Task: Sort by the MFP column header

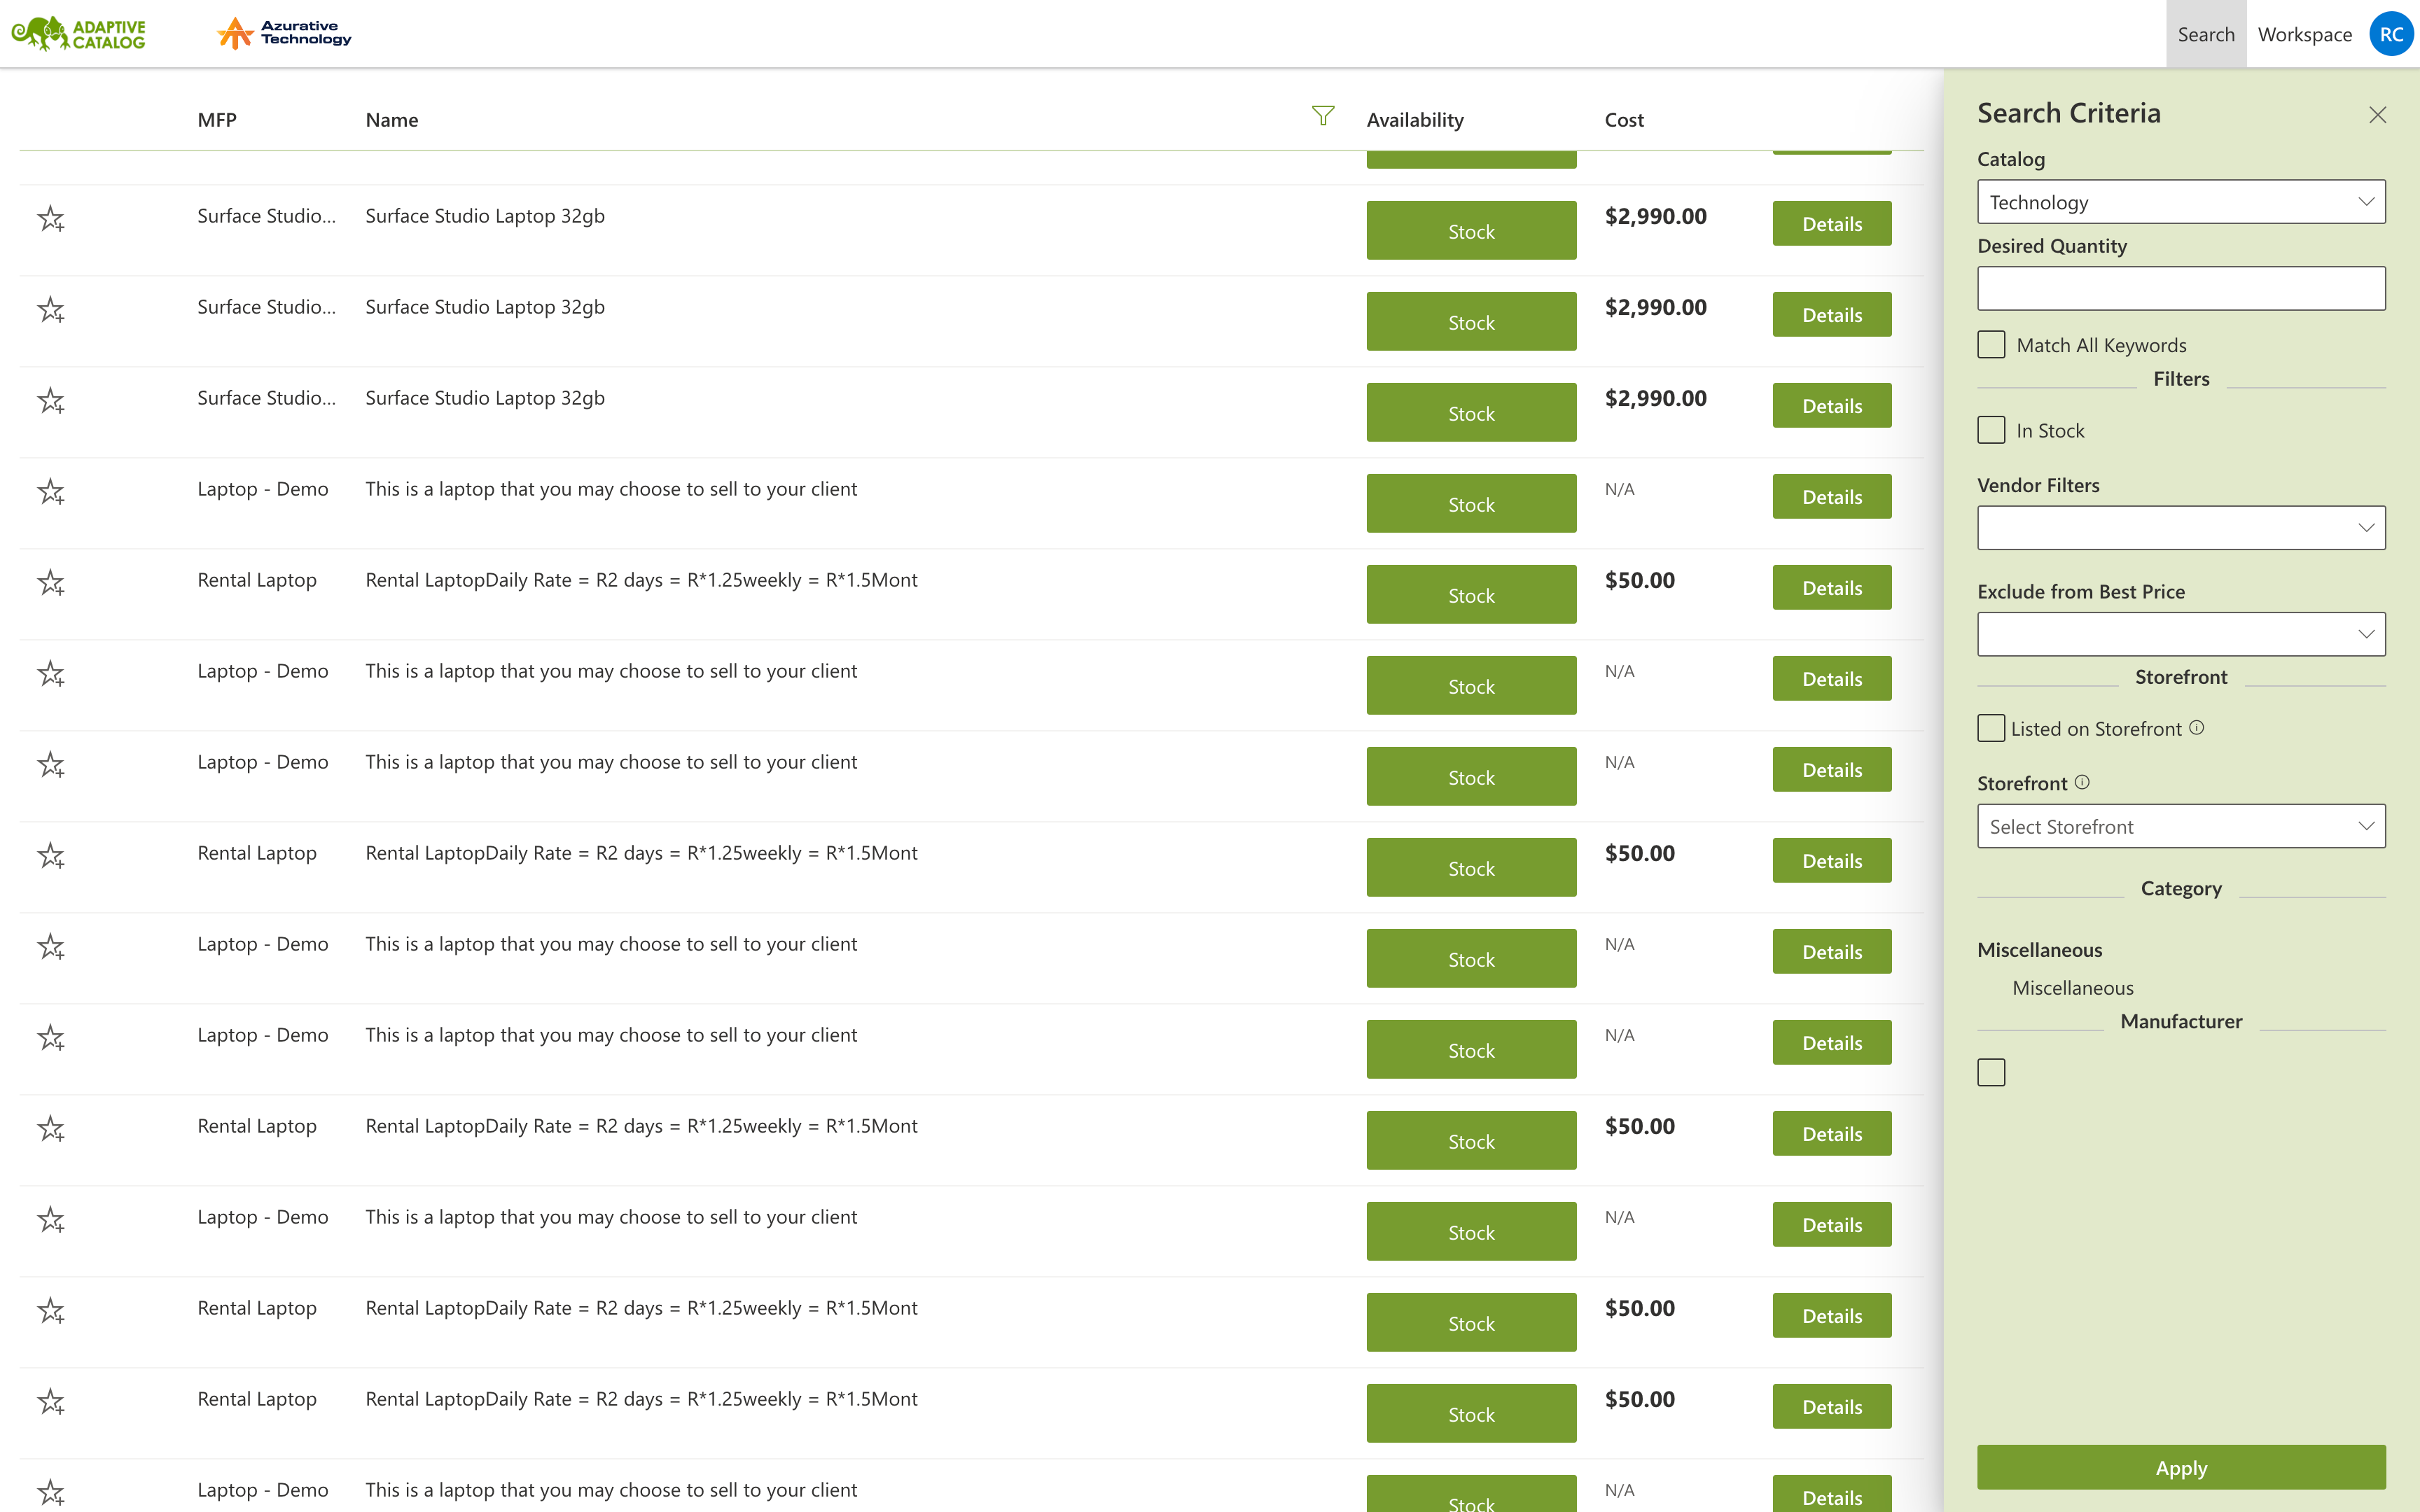Action: 217,120
